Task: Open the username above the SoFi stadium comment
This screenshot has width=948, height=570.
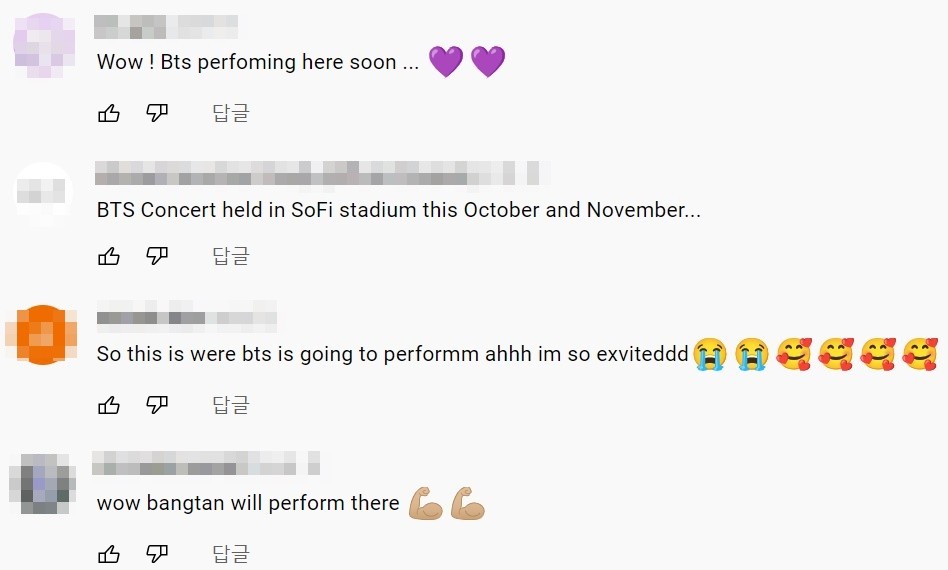Action: coord(322,173)
